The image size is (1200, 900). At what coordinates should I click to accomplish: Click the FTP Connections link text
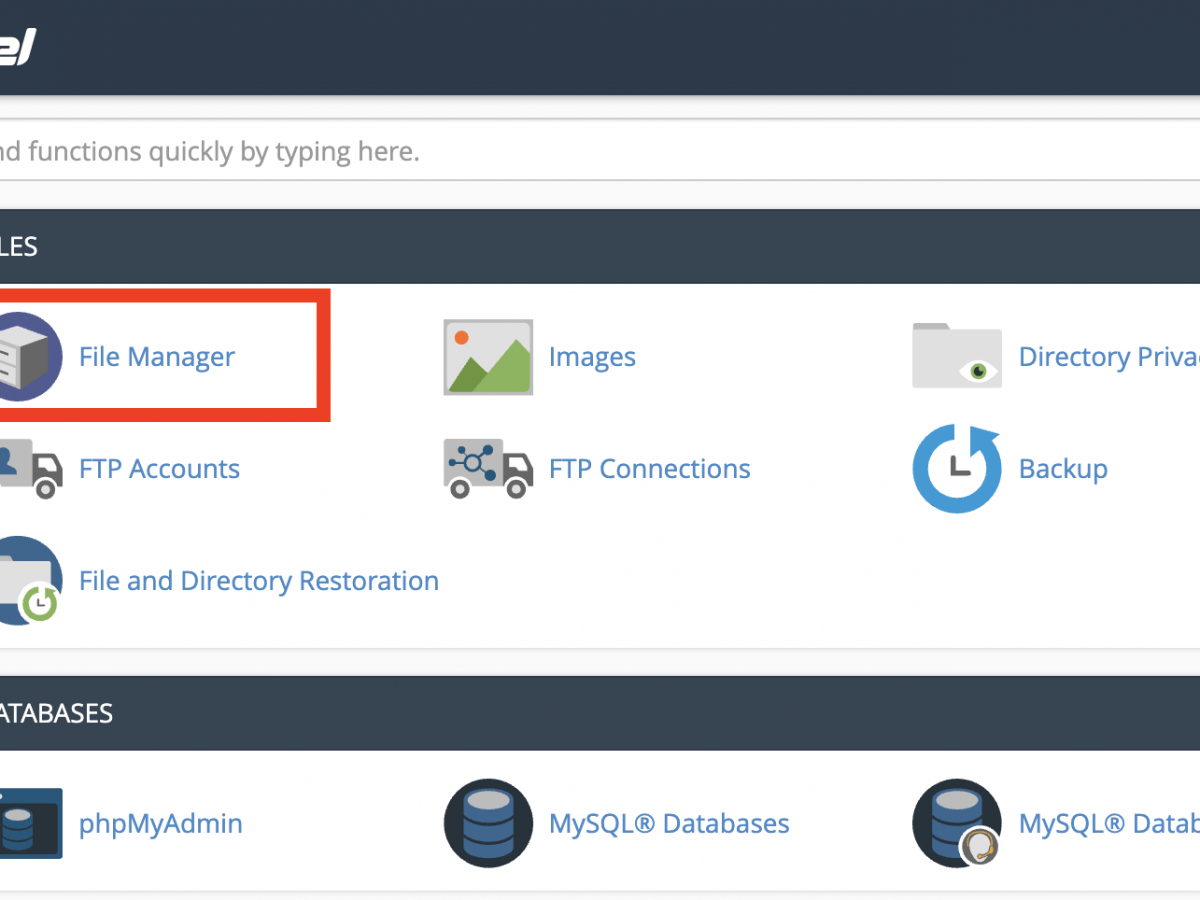650,469
